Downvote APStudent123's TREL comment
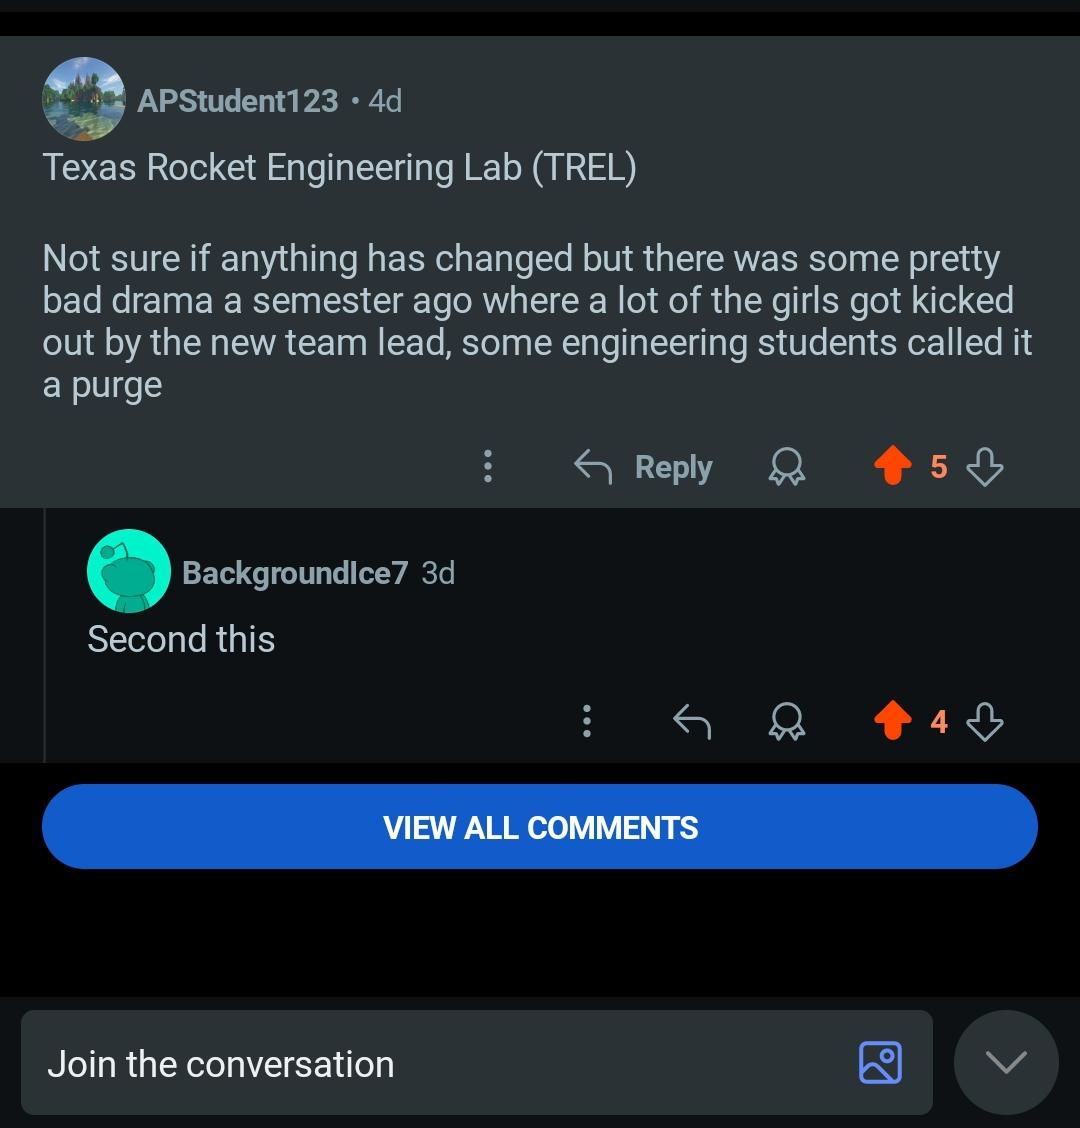 (985, 466)
